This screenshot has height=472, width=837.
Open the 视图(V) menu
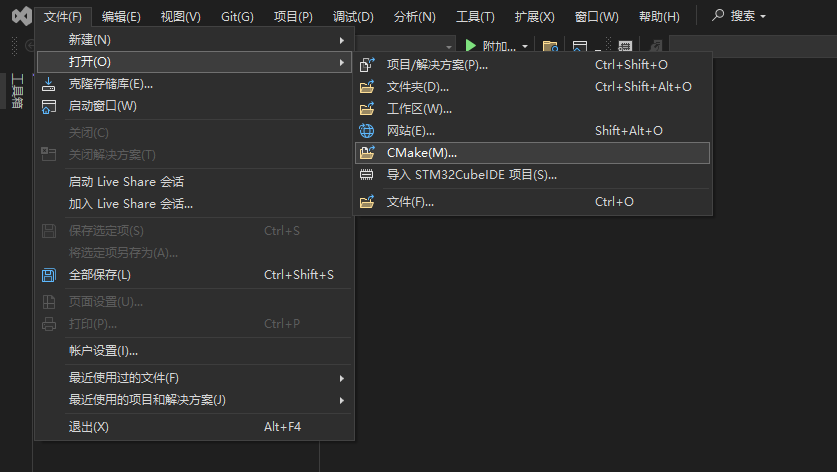(x=181, y=17)
